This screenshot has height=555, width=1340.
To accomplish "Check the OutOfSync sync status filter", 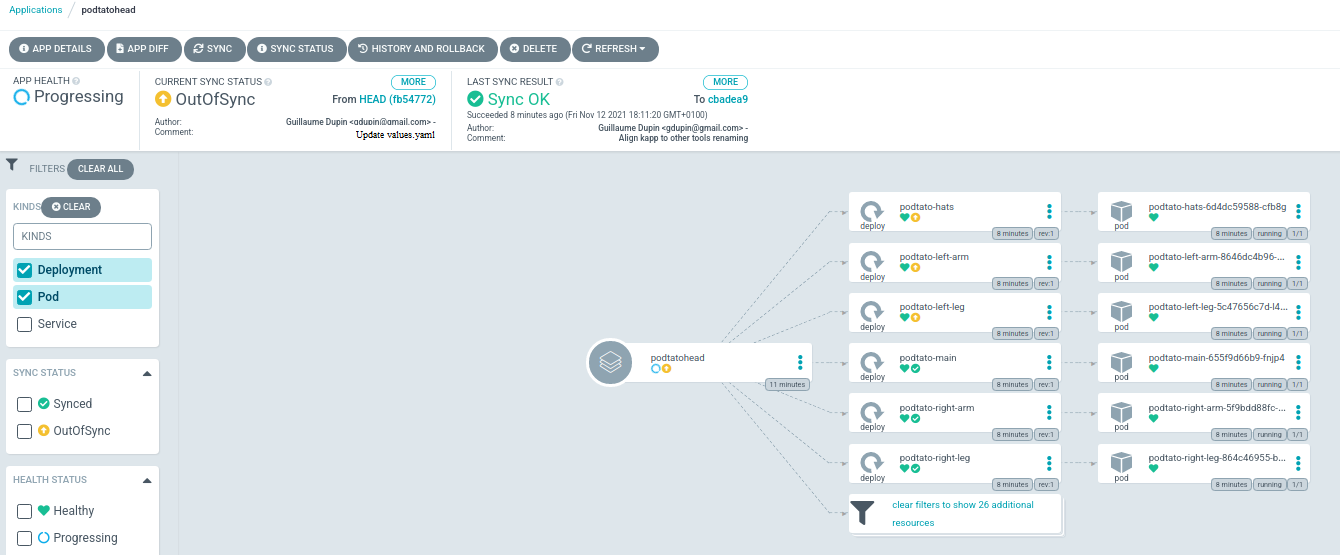I will [25, 431].
